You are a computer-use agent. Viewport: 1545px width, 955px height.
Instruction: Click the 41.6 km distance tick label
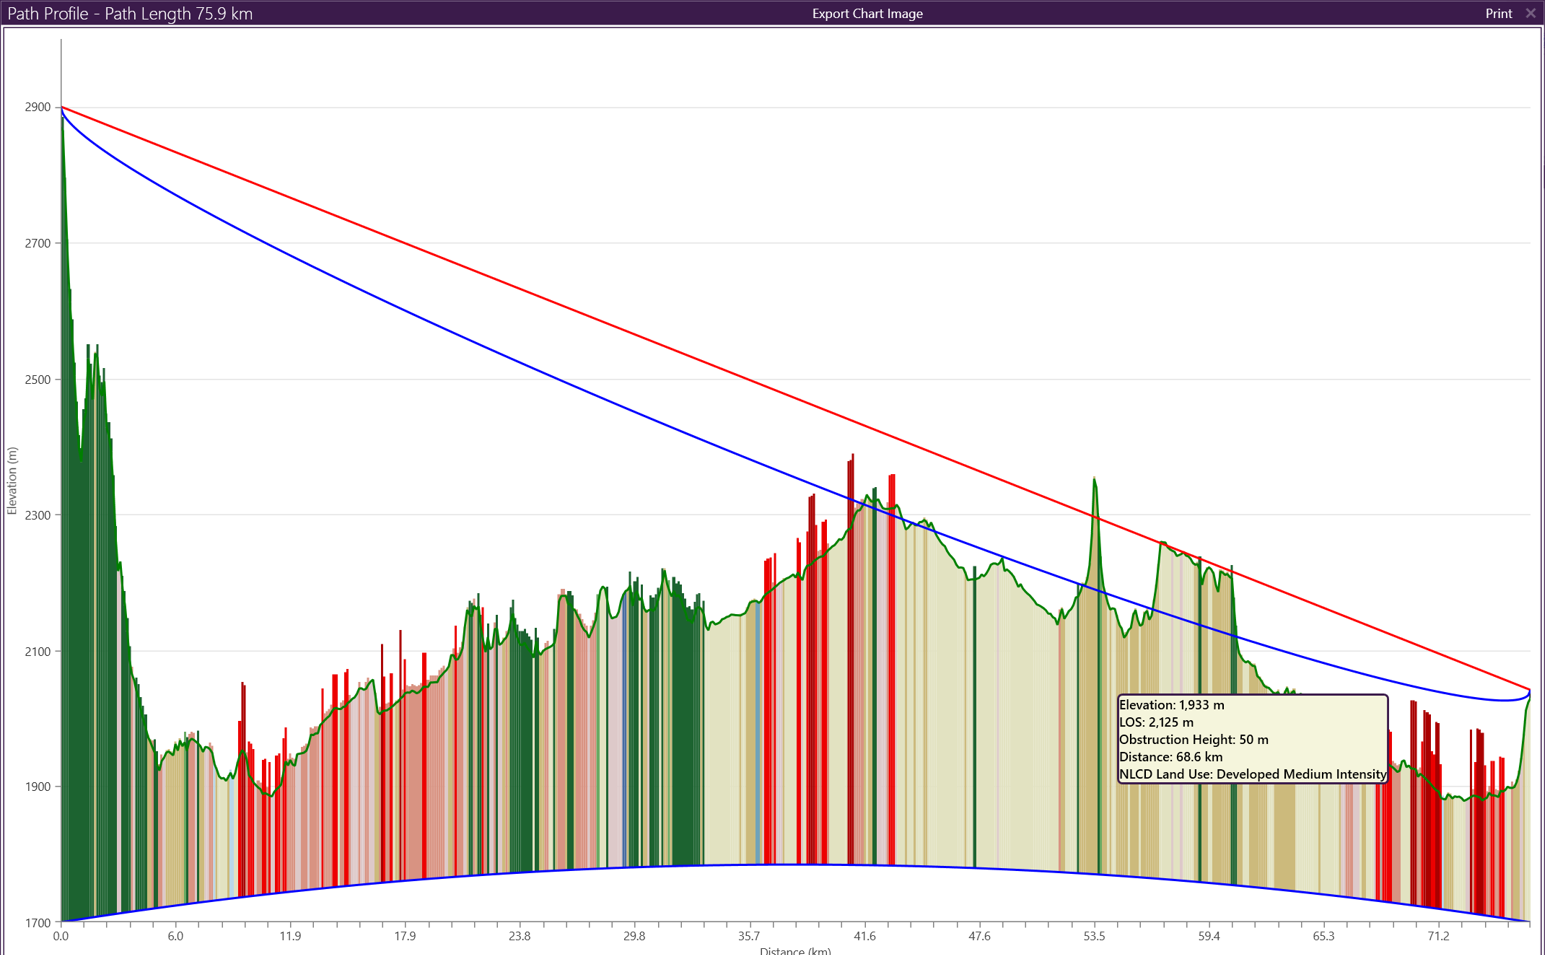pyautogui.click(x=864, y=936)
